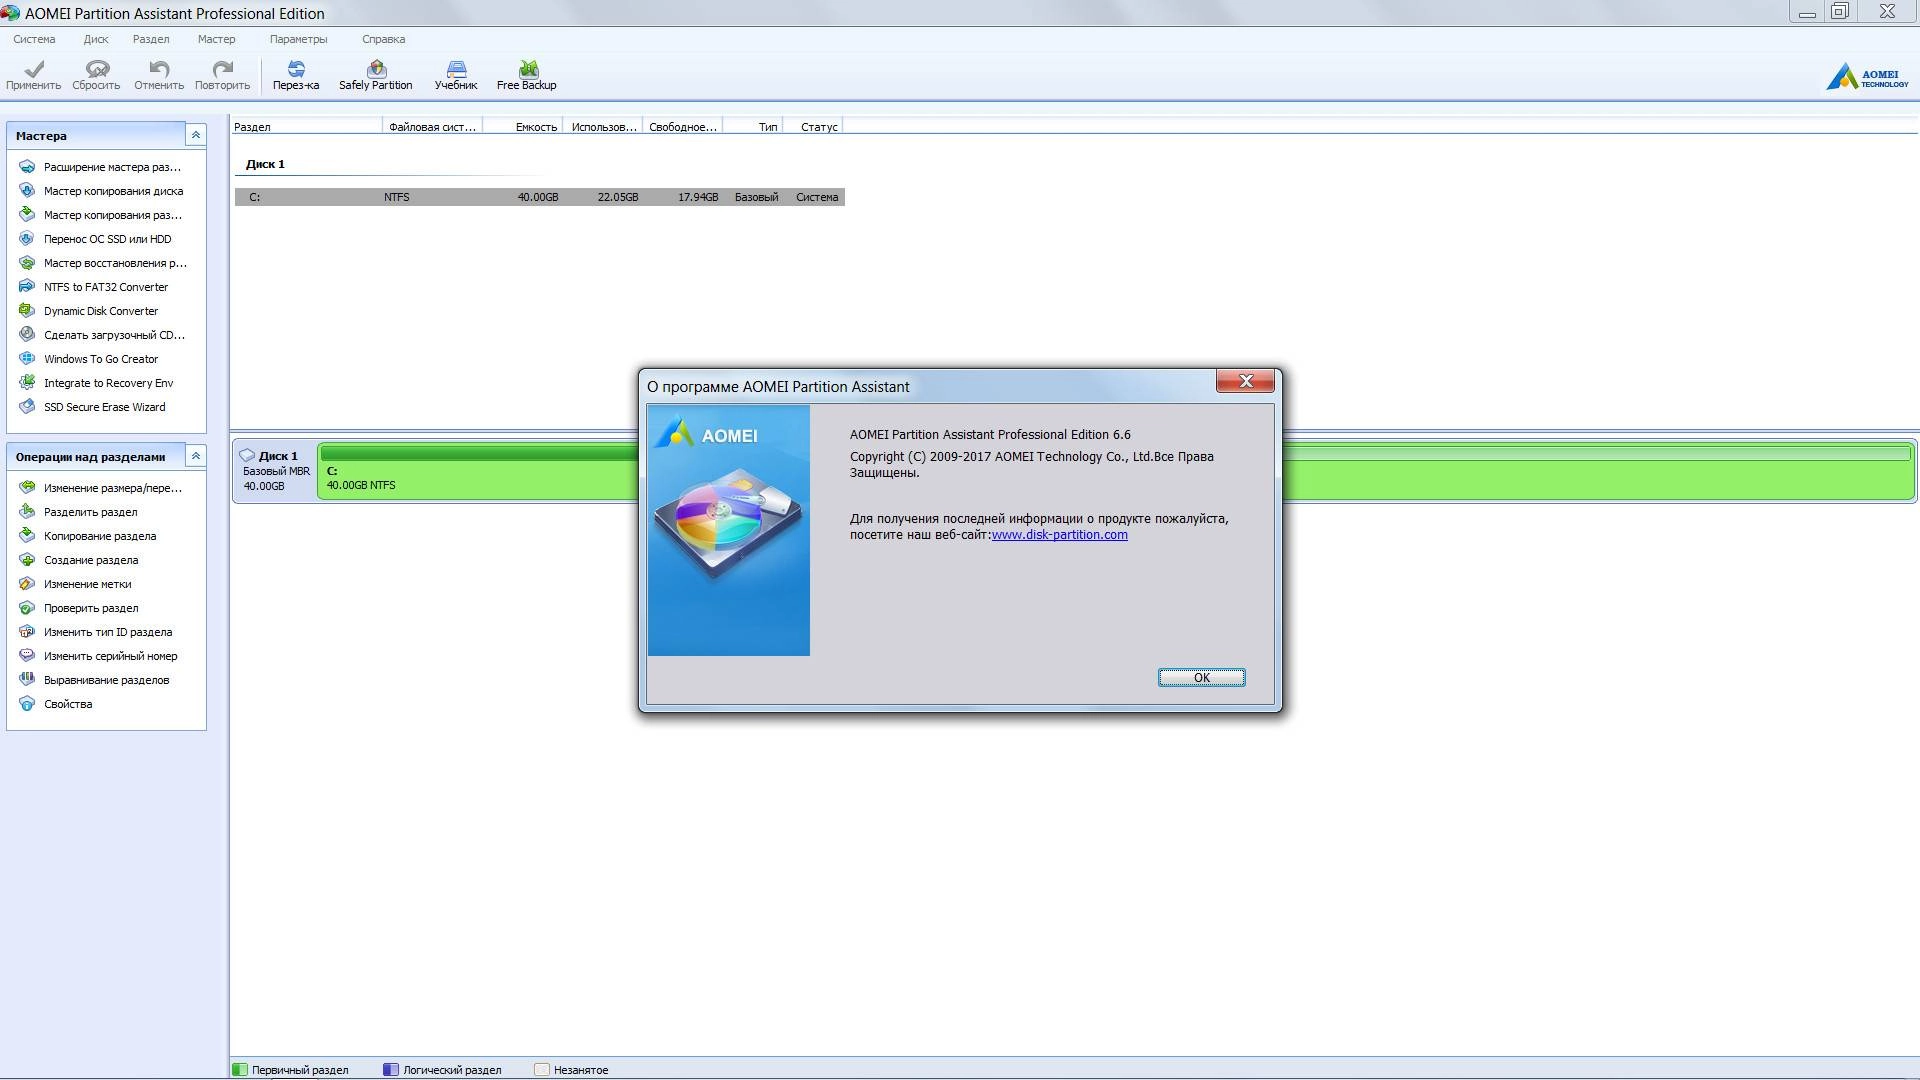The height and width of the screenshot is (1080, 1920).
Task: Open Свойства partition properties icon
Action: click(x=27, y=704)
